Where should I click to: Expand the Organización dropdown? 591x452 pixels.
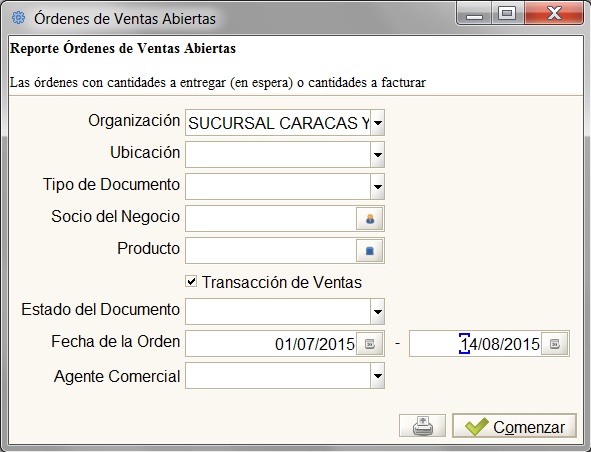377,123
